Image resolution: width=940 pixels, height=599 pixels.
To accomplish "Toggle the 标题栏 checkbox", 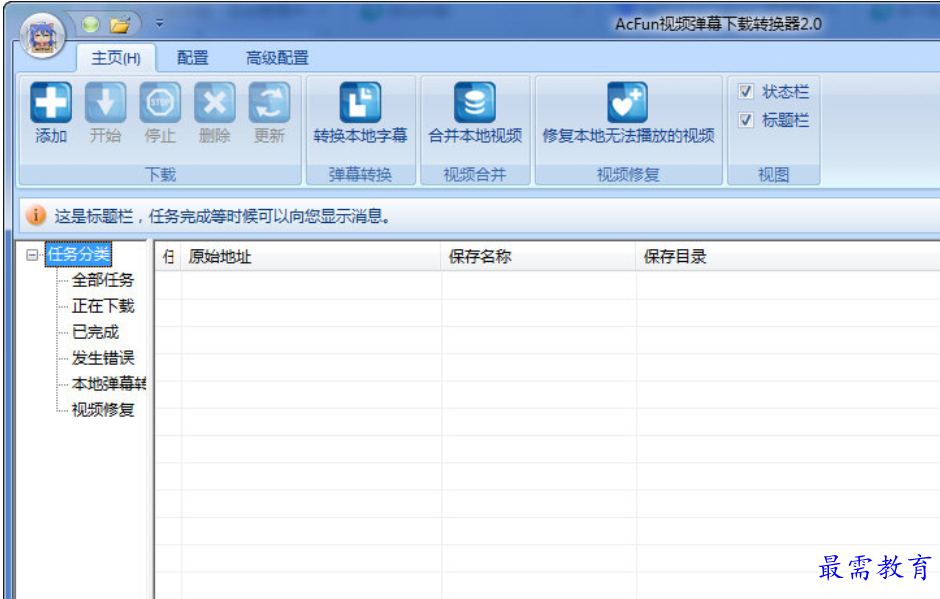I will click(745, 120).
